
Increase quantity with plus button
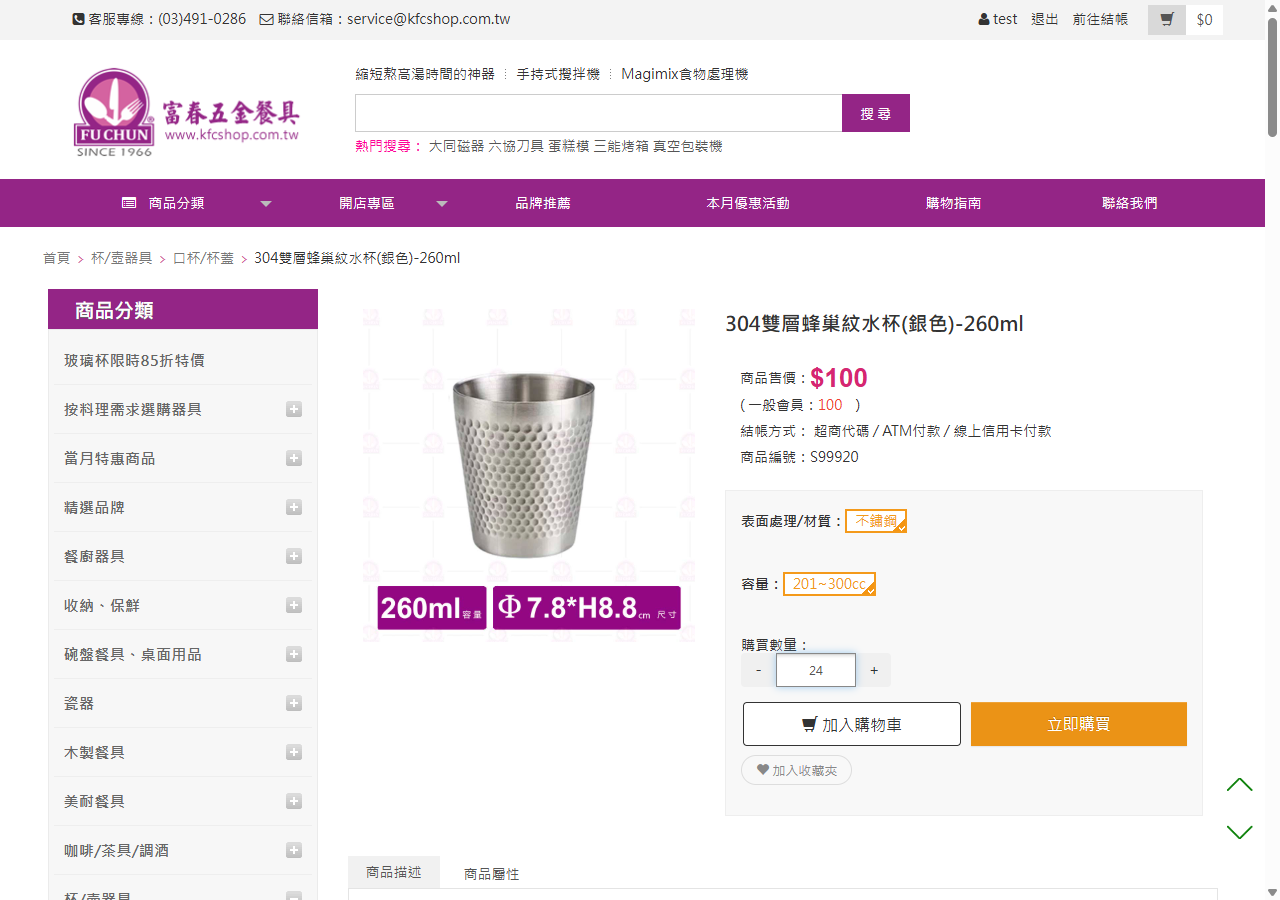(x=874, y=670)
